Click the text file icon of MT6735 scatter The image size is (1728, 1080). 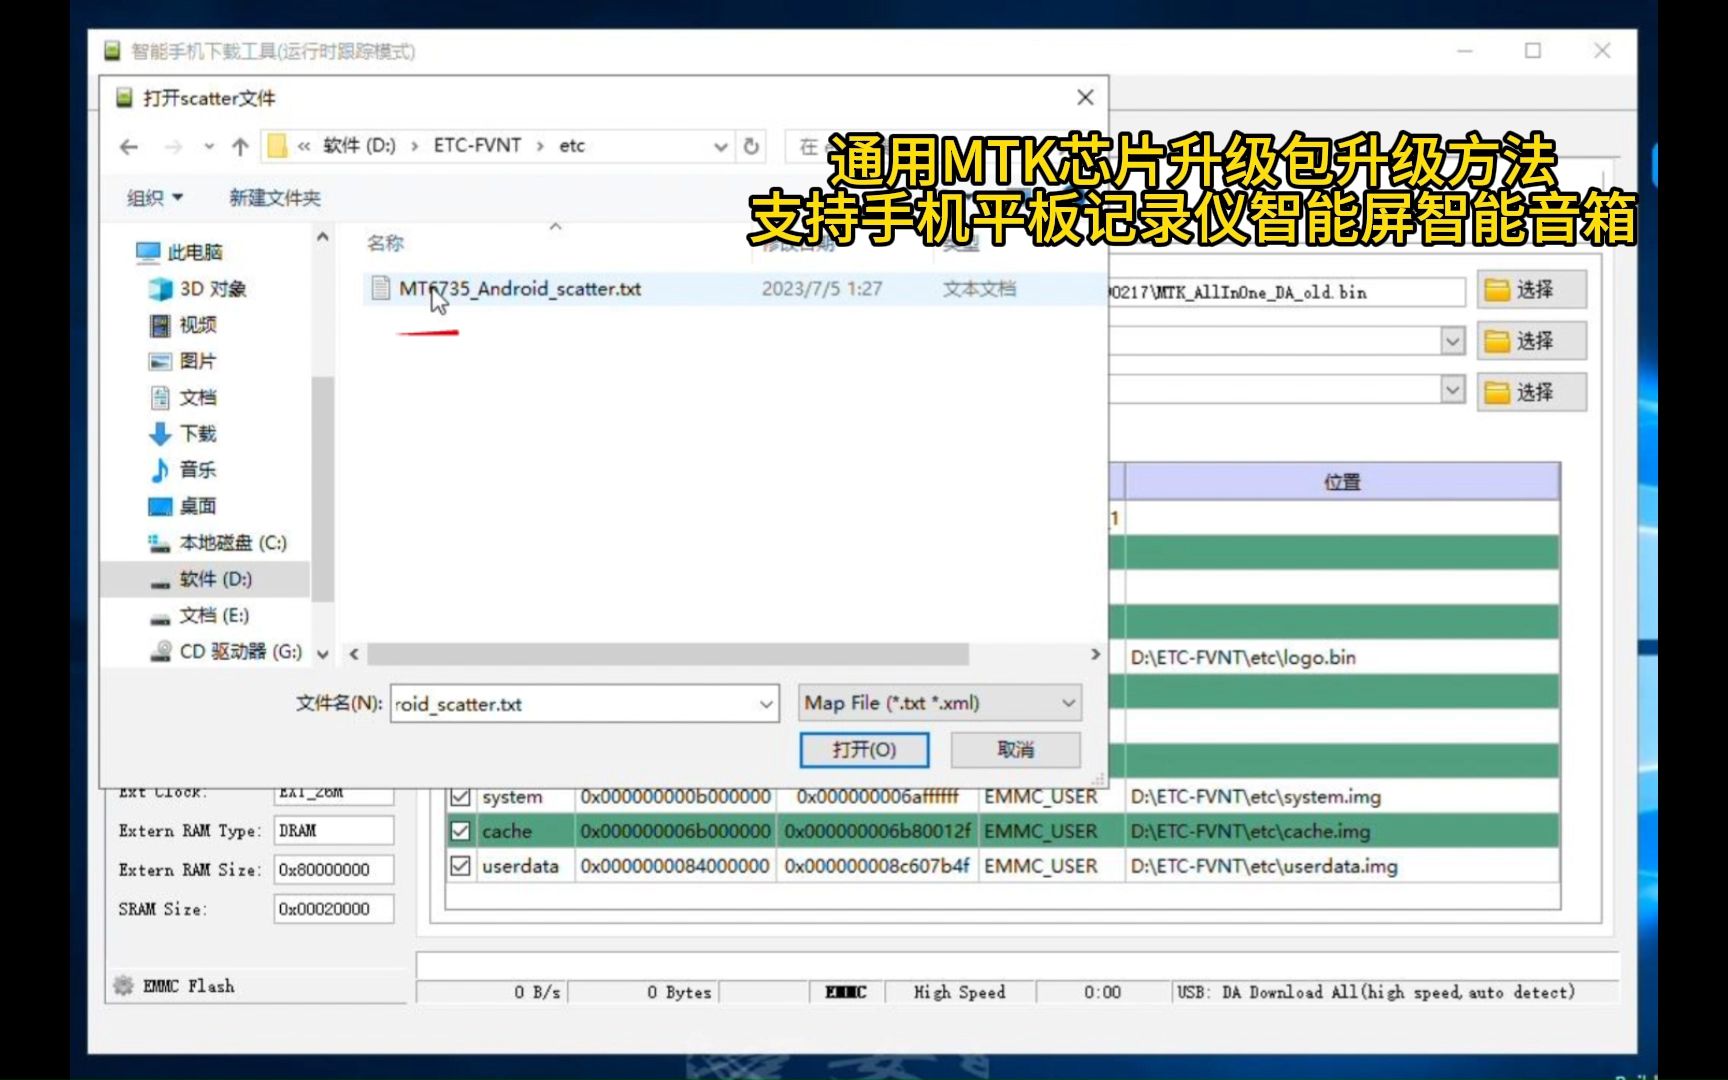coord(380,289)
